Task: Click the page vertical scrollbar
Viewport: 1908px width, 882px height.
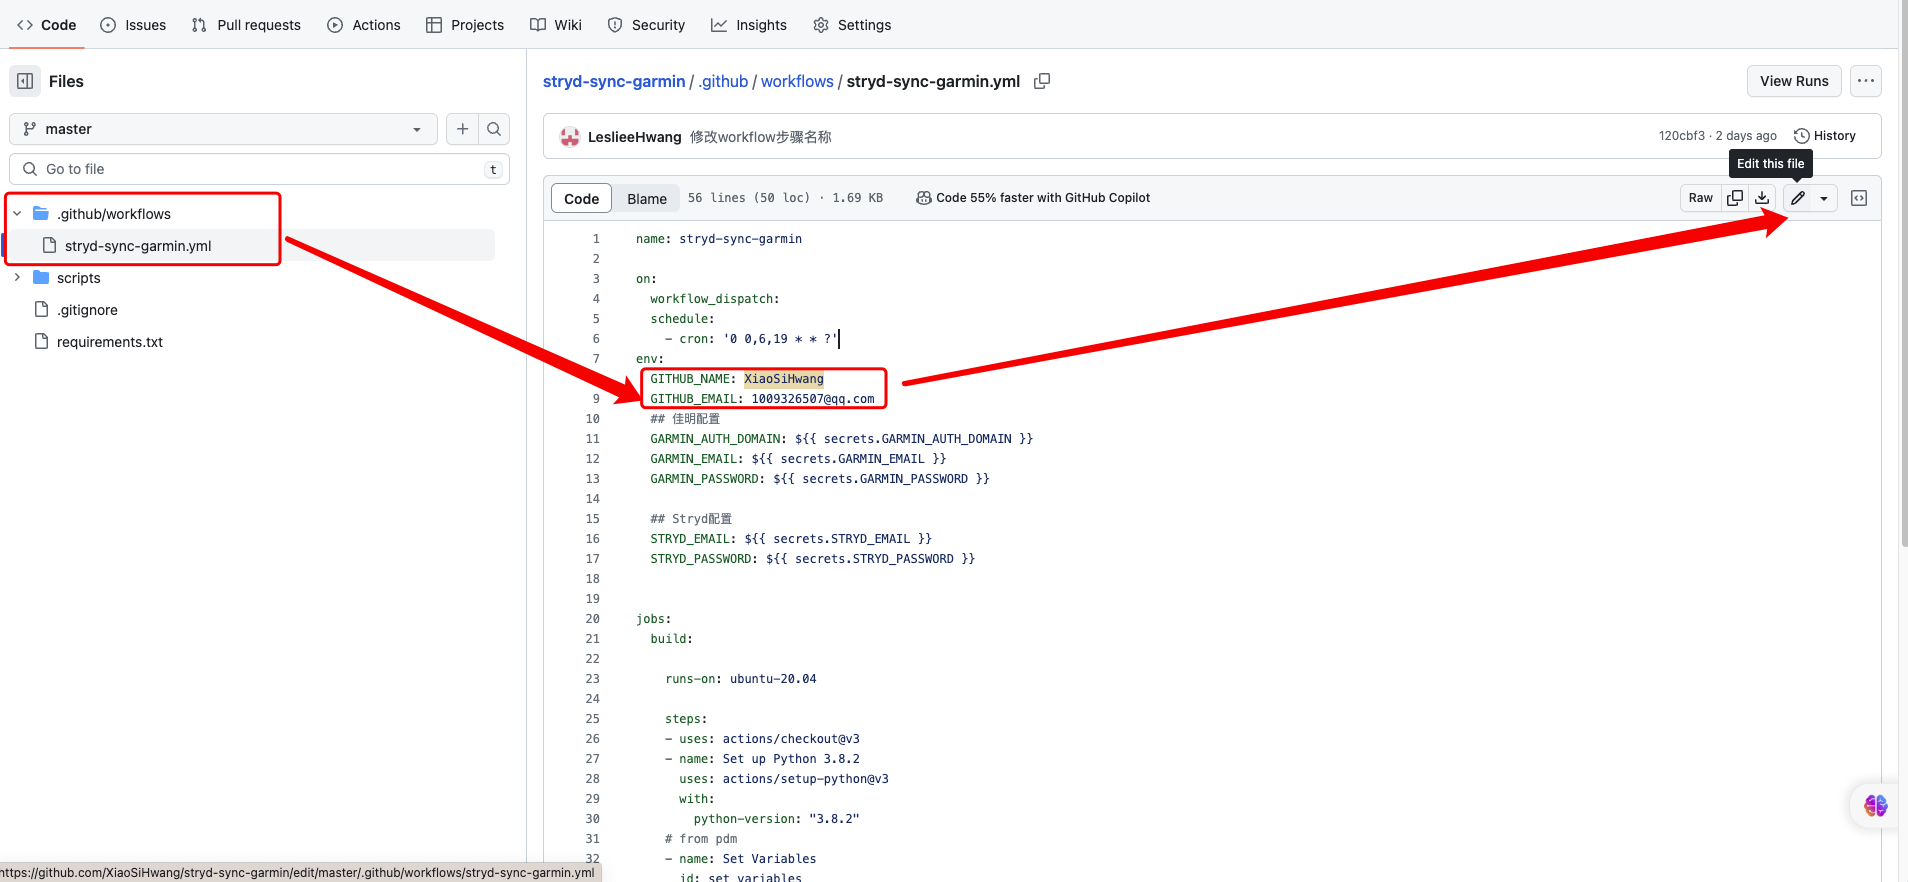Action: click(1904, 274)
